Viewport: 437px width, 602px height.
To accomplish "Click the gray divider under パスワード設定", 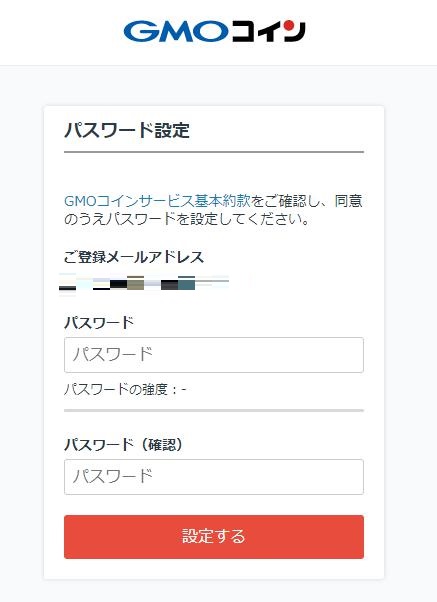I will click(x=214, y=152).
